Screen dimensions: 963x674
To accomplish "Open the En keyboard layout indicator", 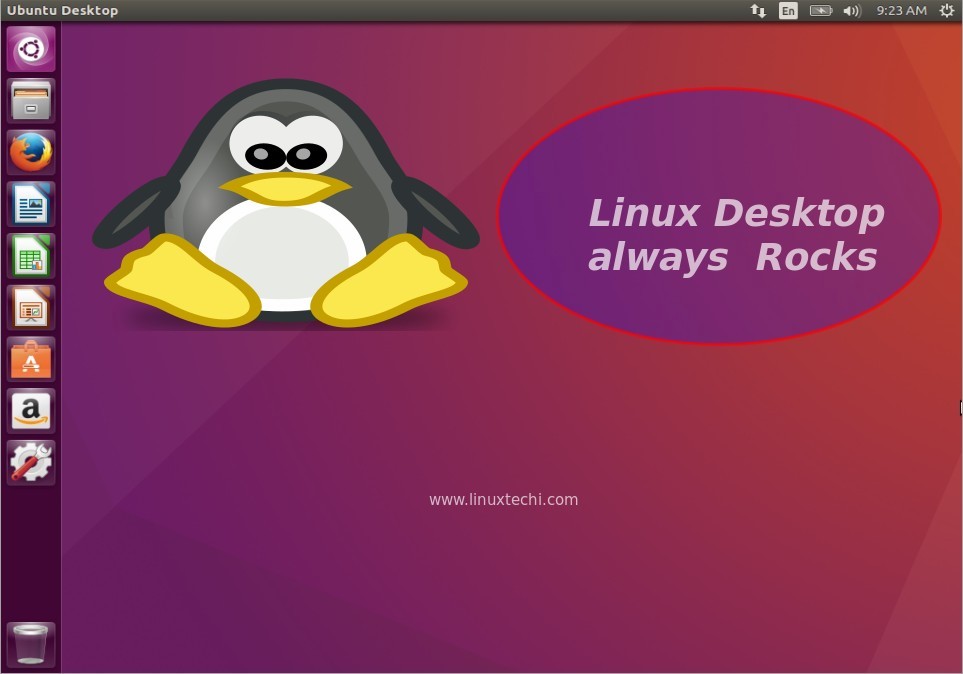I will coord(788,10).
